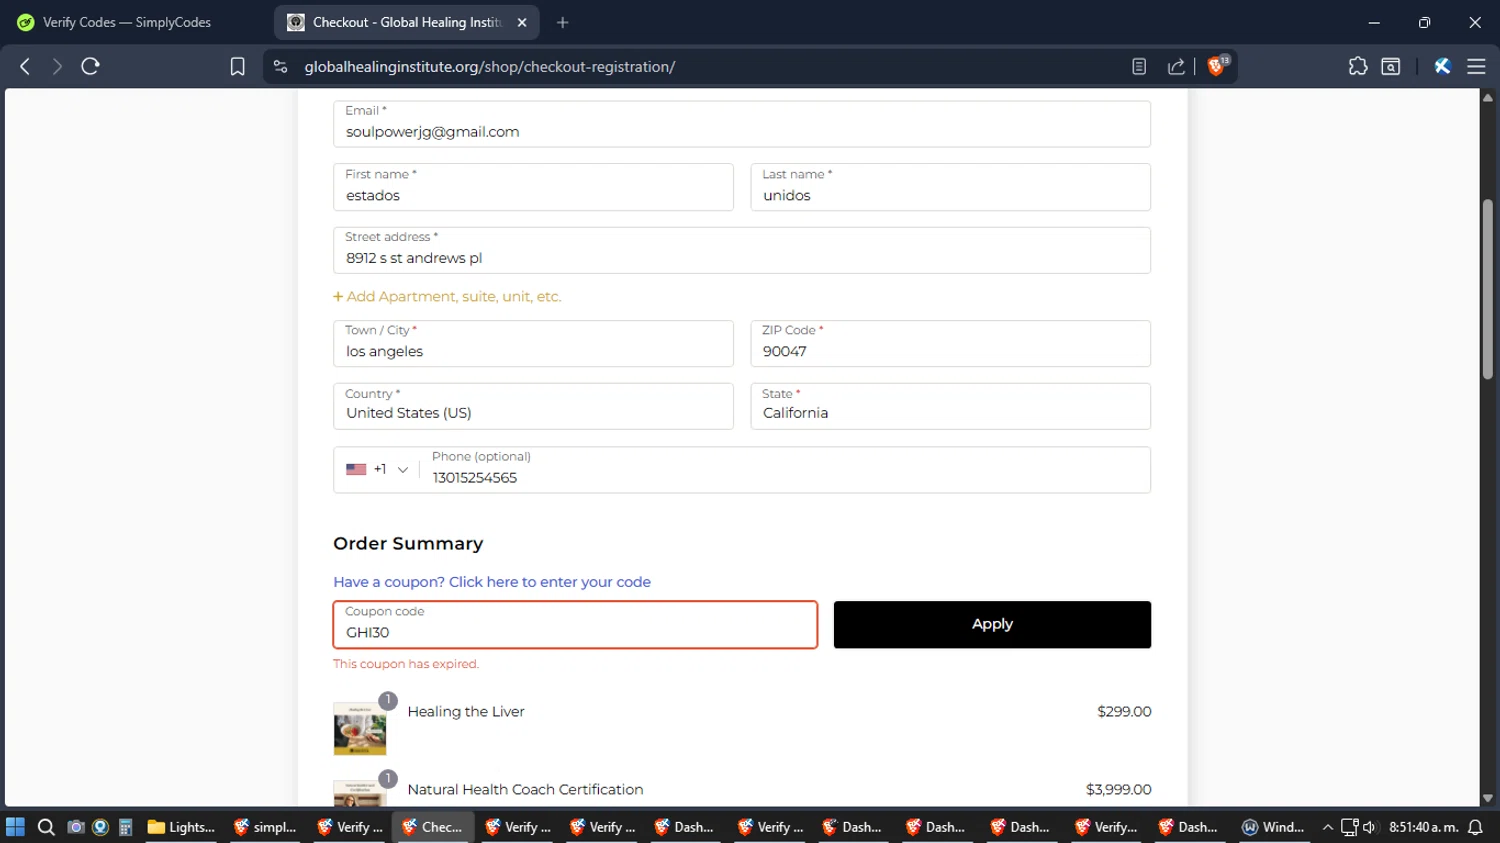Screen dimensions: 1500x843
Task: Focus the First name field
Action: (533, 187)
